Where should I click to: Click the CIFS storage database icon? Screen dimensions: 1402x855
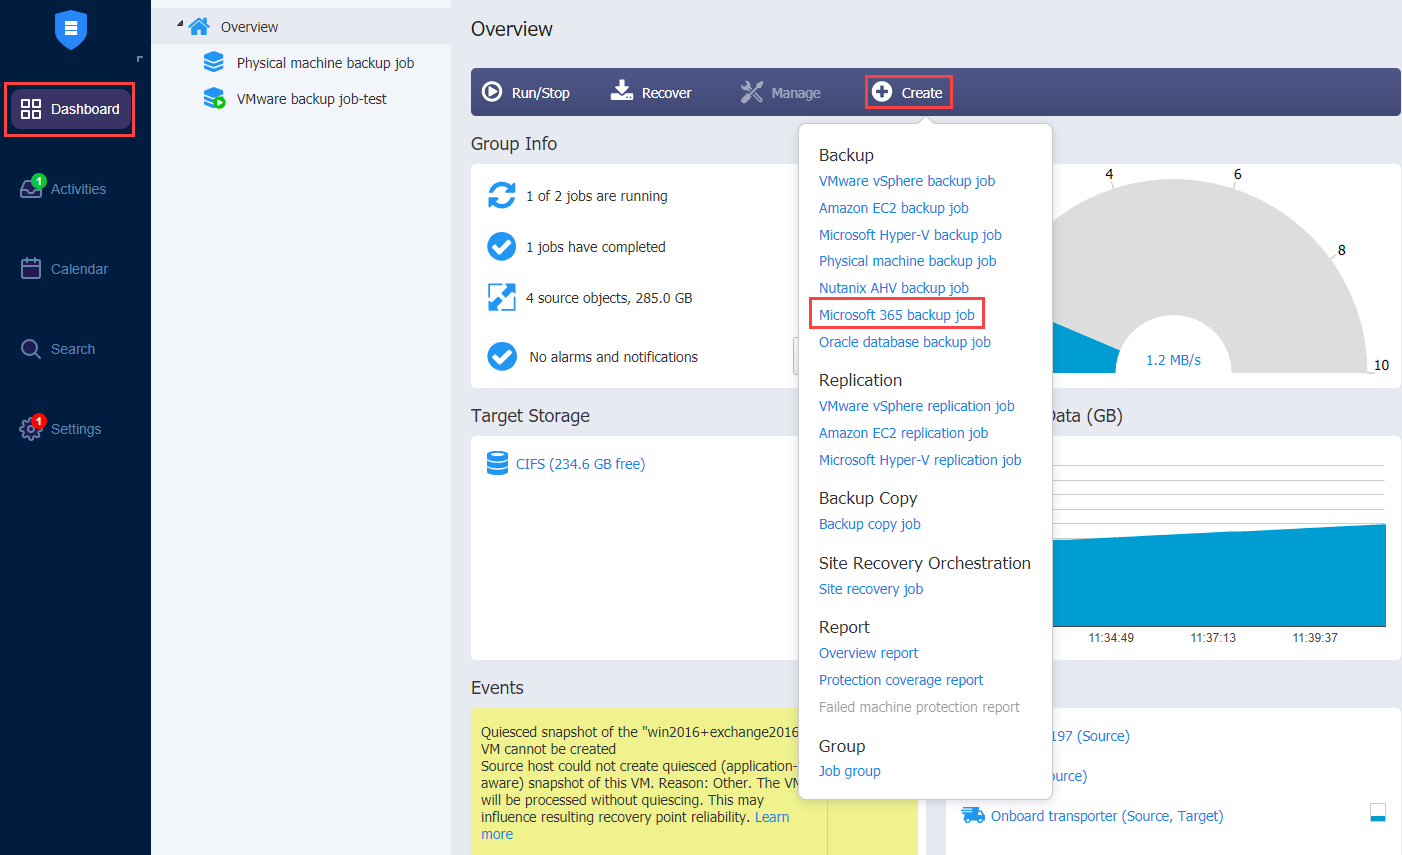[x=497, y=463]
